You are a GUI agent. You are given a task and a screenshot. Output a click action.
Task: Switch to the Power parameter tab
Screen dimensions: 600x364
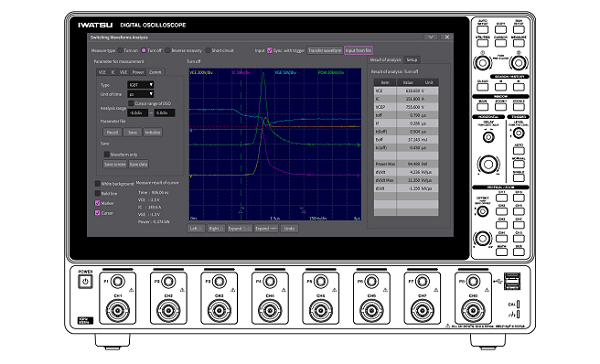pyautogui.click(x=138, y=72)
